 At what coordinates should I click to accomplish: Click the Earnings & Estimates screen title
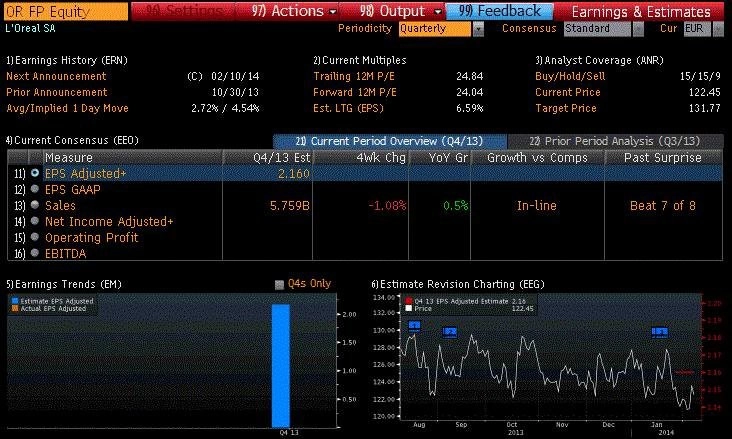pyautogui.click(x=641, y=12)
